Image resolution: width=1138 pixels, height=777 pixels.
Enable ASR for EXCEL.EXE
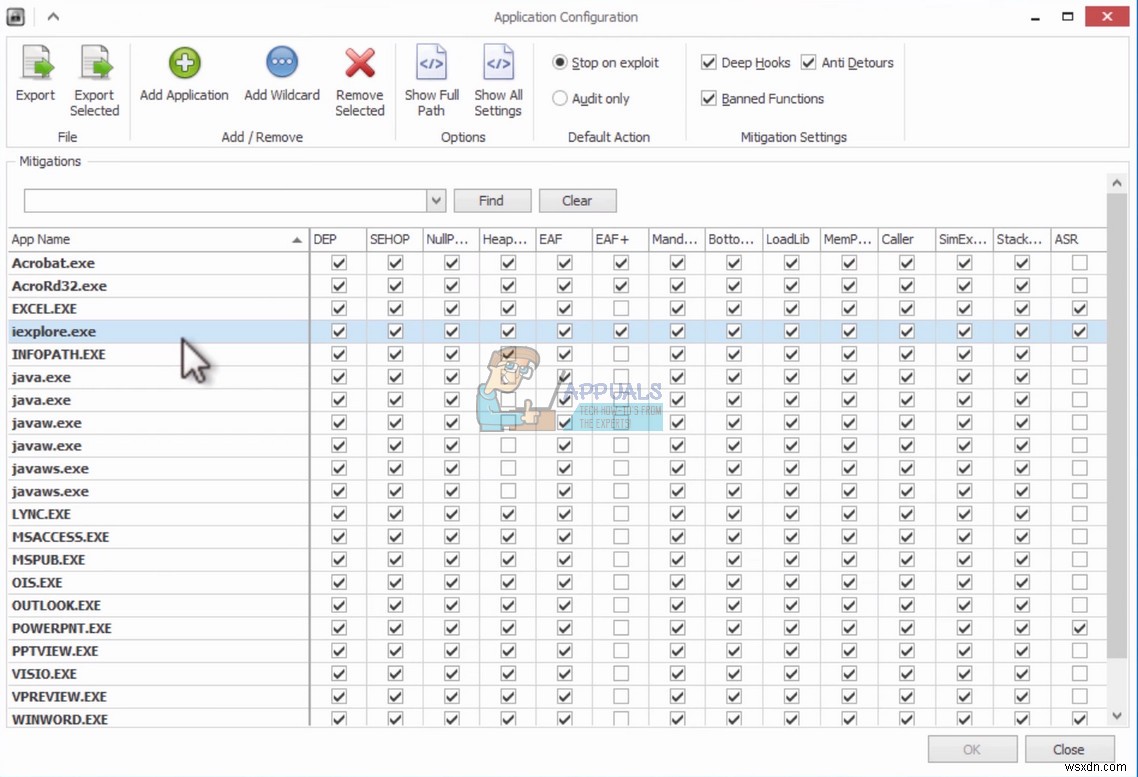tap(1078, 308)
